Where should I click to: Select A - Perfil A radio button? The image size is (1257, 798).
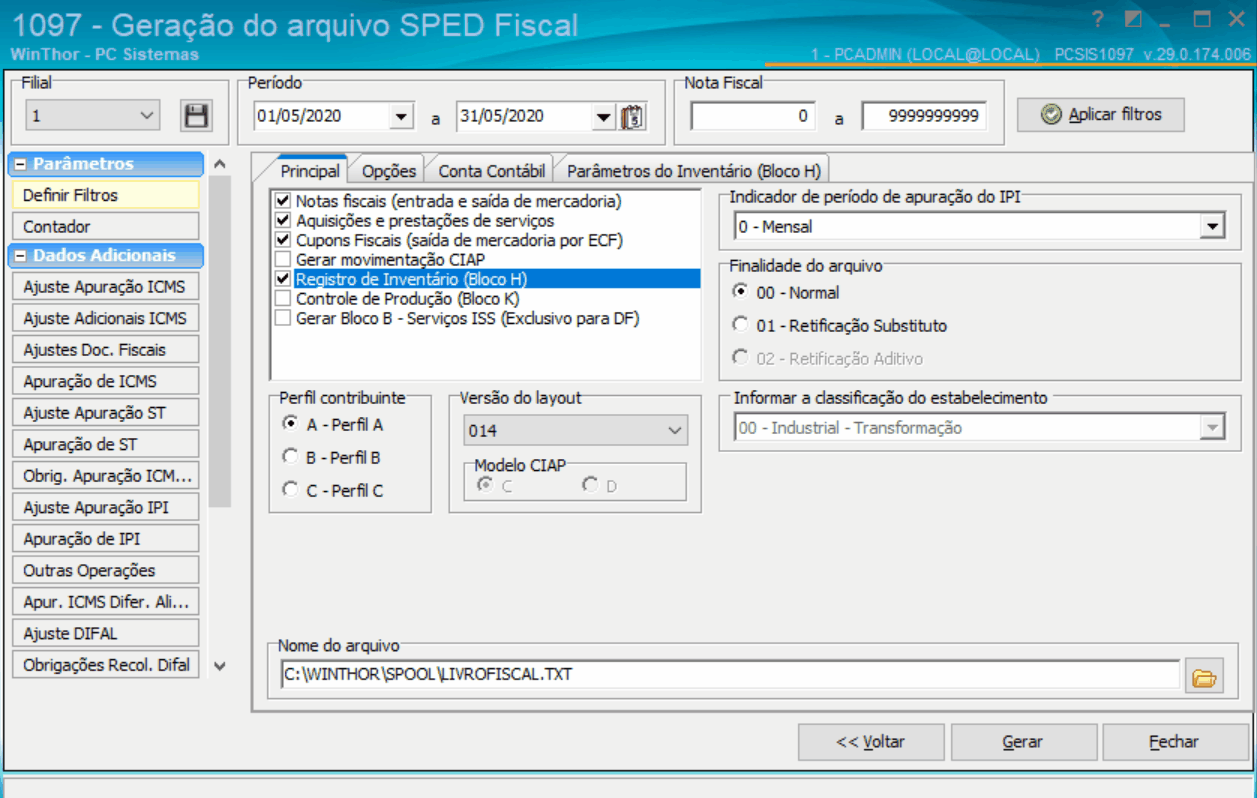[290, 424]
